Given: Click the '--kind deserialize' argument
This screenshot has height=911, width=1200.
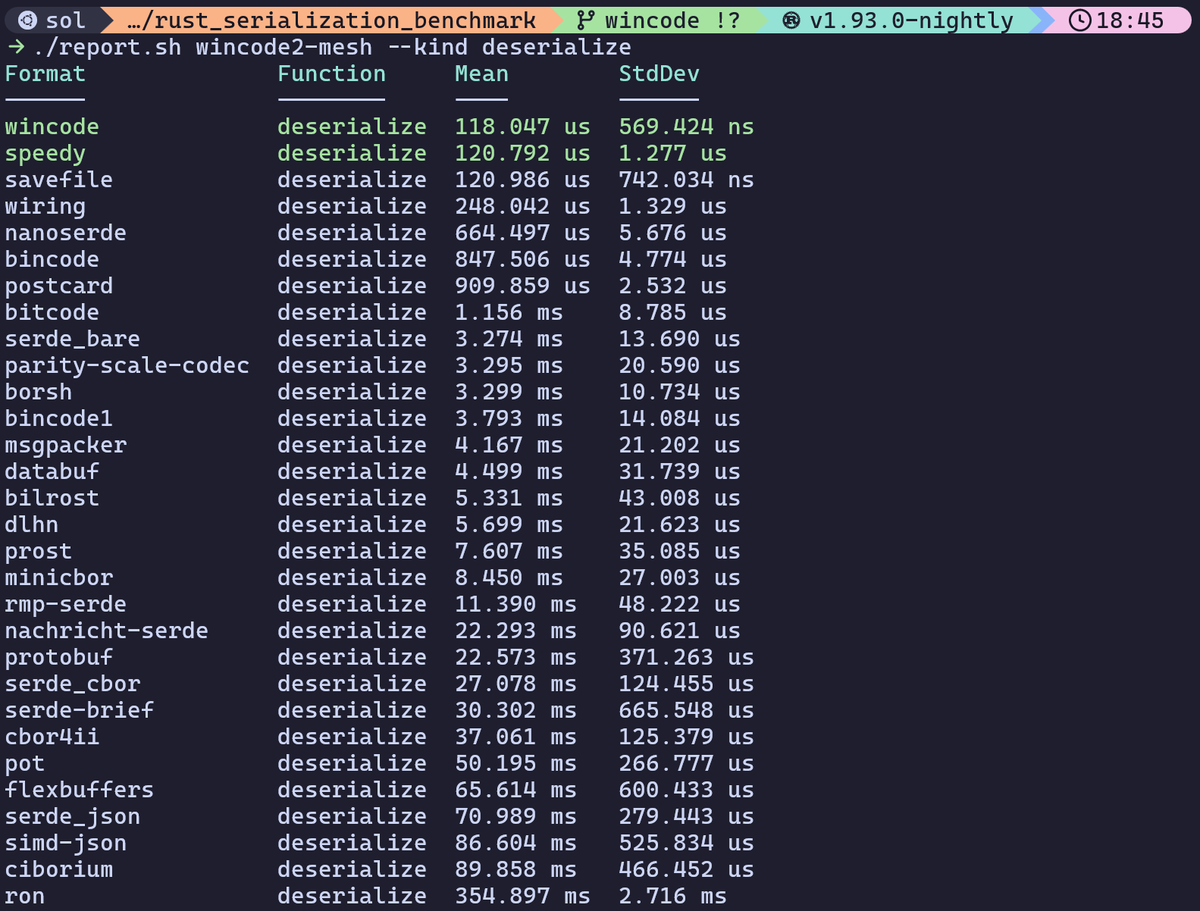Looking at the screenshot, I should tap(509, 47).
